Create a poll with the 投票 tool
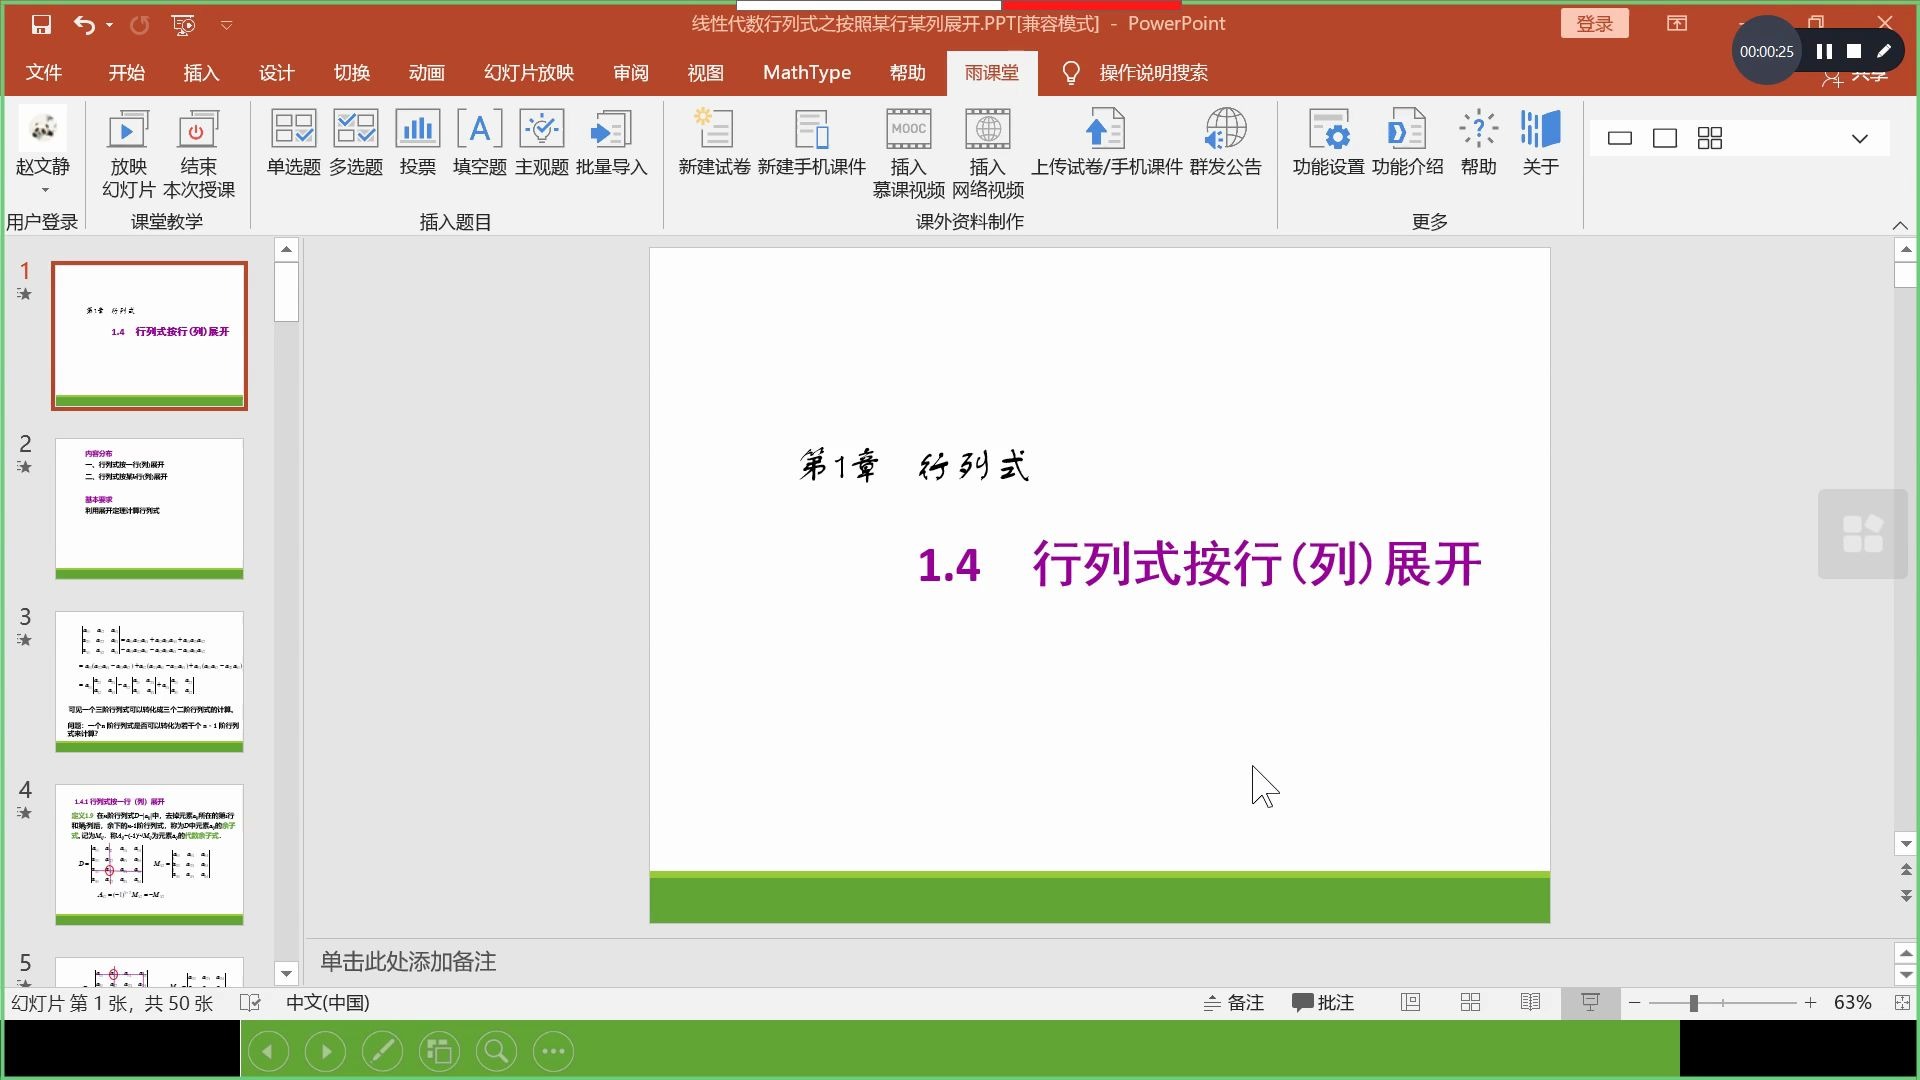This screenshot has width=1920, height=1080. (417, 143)
